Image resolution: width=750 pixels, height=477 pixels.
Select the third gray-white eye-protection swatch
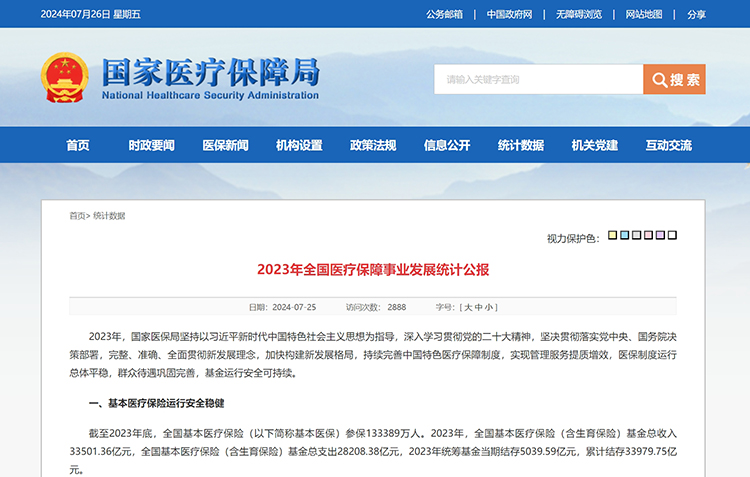point(636,235)
